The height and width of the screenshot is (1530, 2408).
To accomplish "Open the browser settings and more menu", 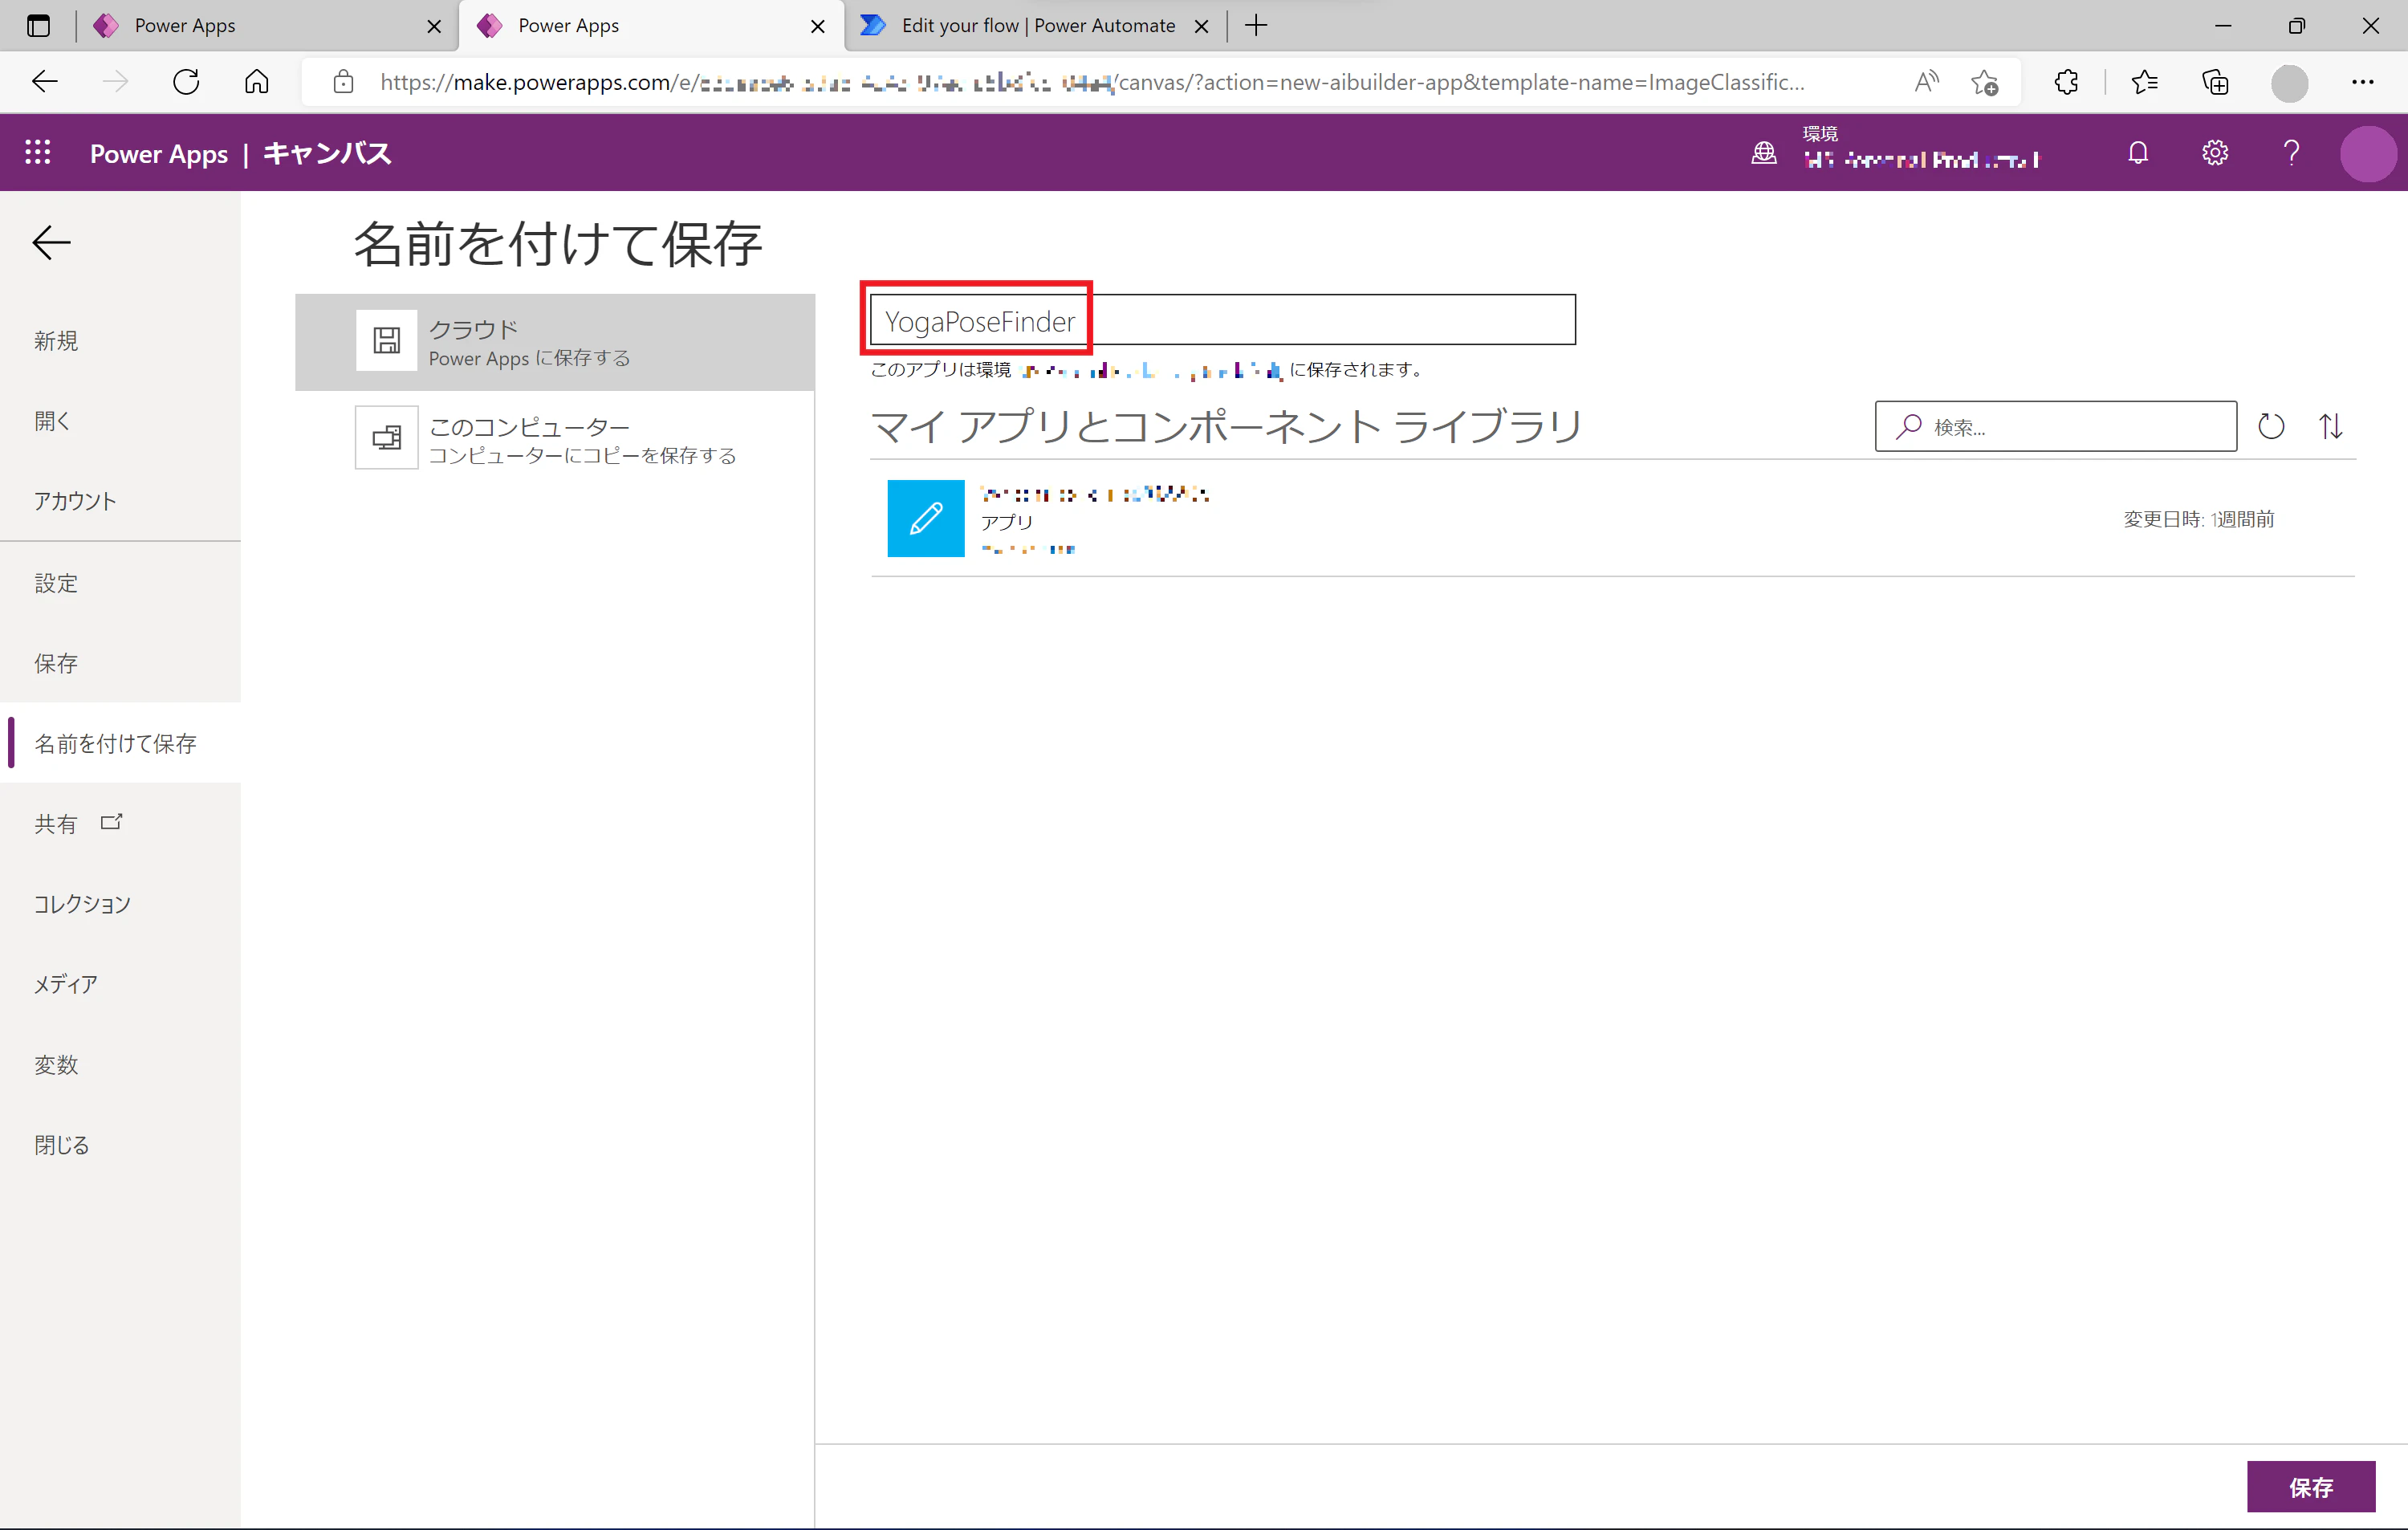I will [x=2363, y=82].
